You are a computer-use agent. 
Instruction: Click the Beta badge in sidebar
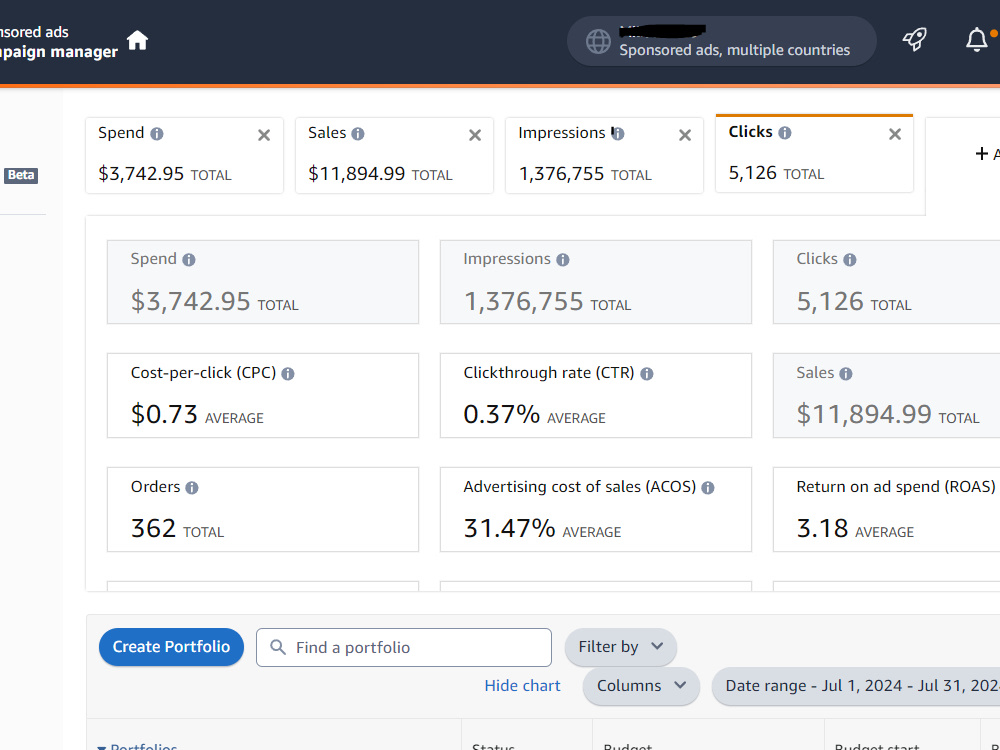pyautogui.click(x=21, y=175)
